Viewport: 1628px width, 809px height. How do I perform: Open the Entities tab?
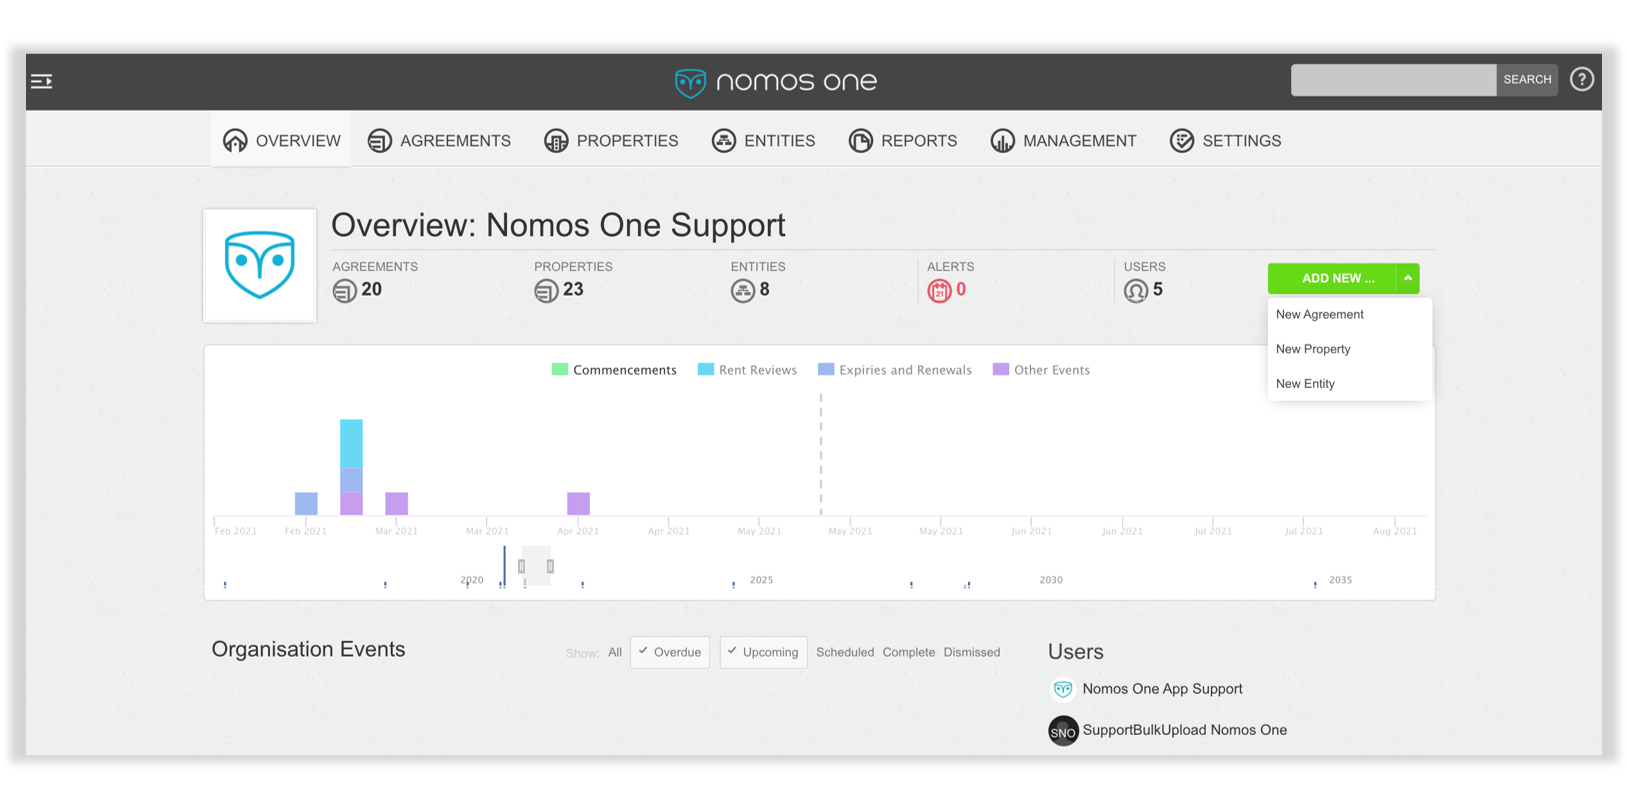763,141
